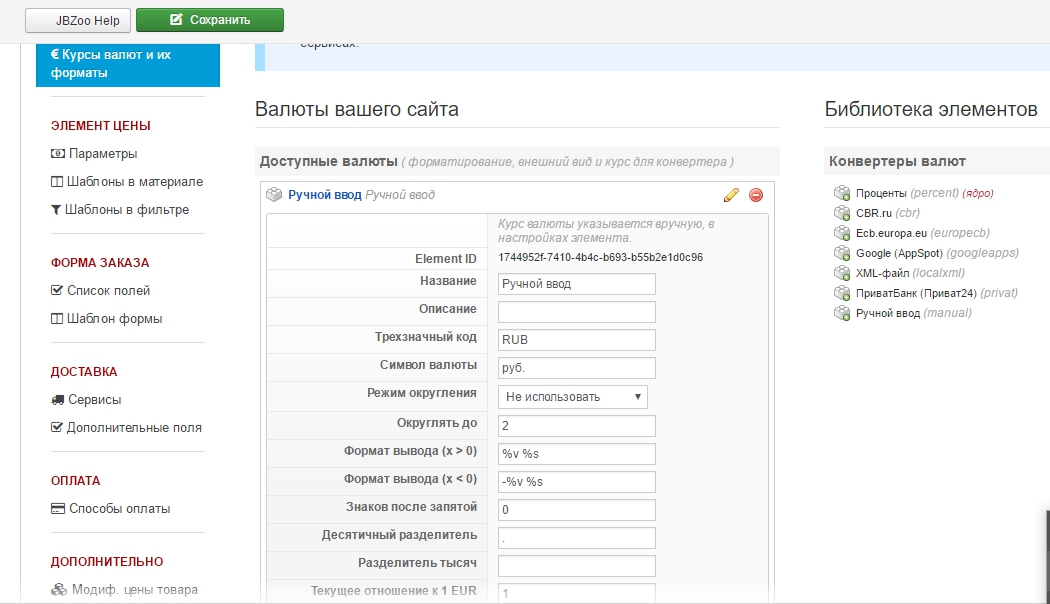Open Способы оплаты link
This screenshot has width=1050, height=604.
(x=119, y=509)
